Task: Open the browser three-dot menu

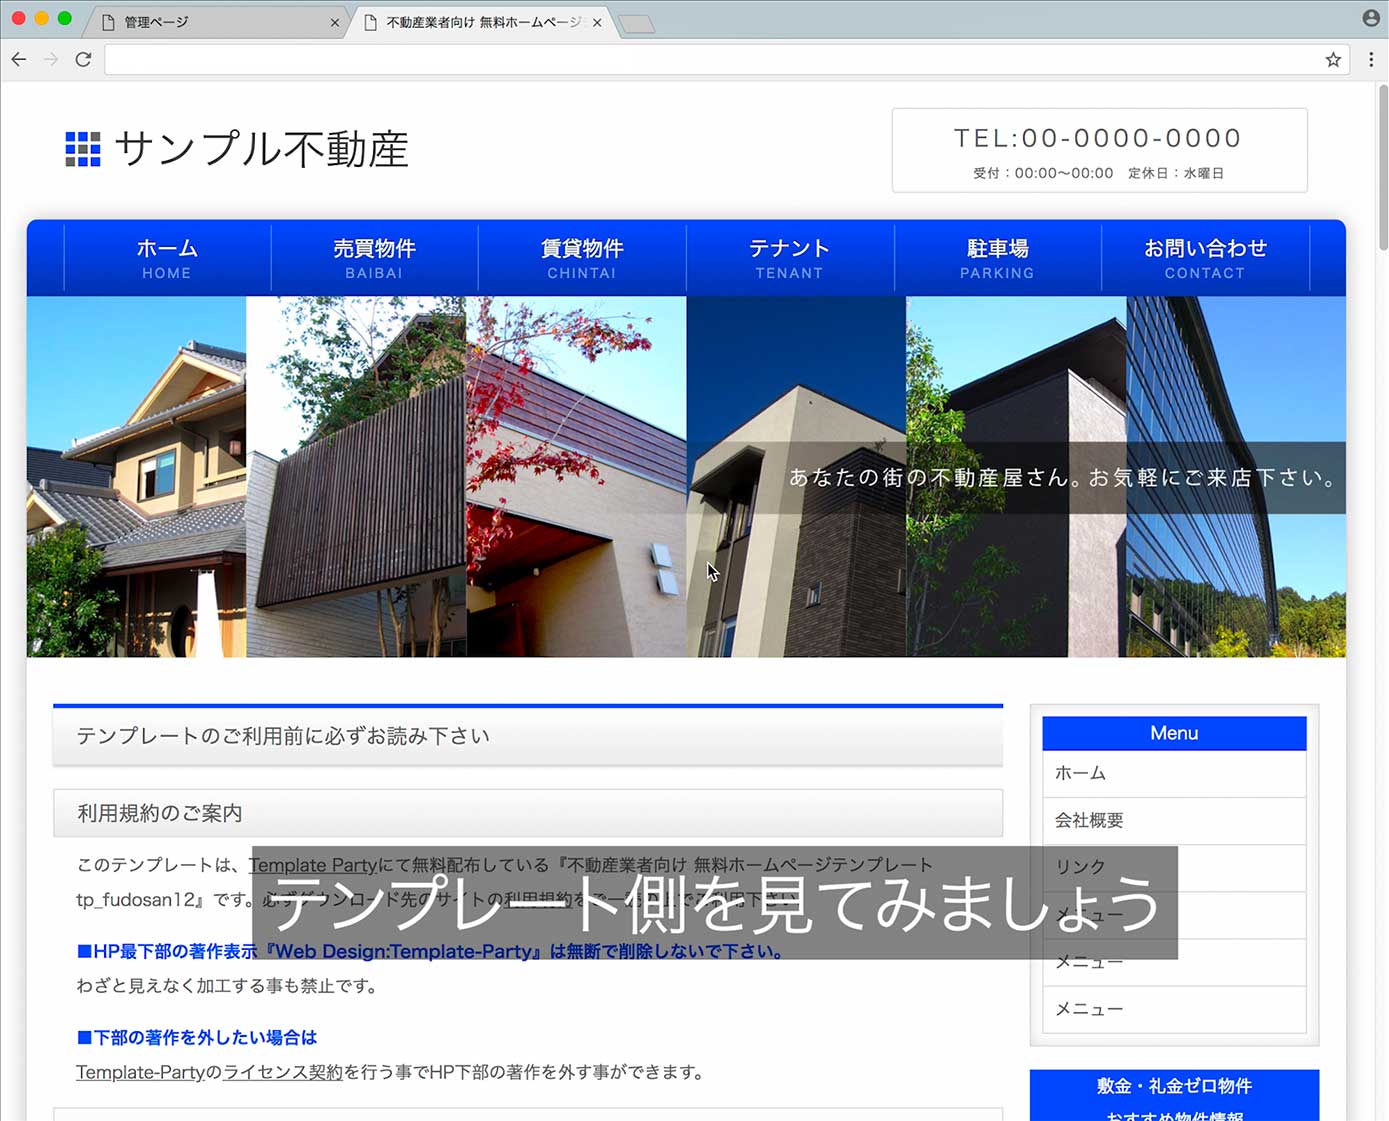Action: pos(1371,60)
